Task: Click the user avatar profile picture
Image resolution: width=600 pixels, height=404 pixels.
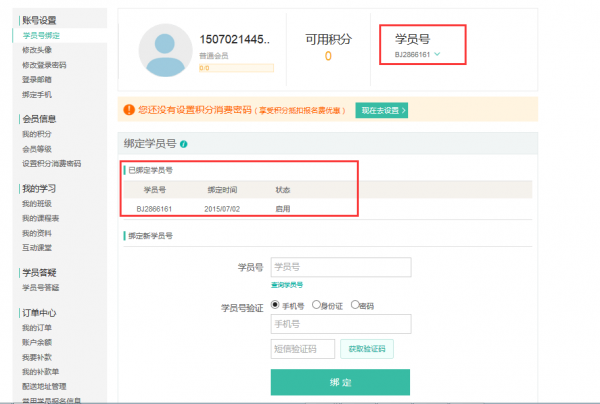Action: [167, 51]
